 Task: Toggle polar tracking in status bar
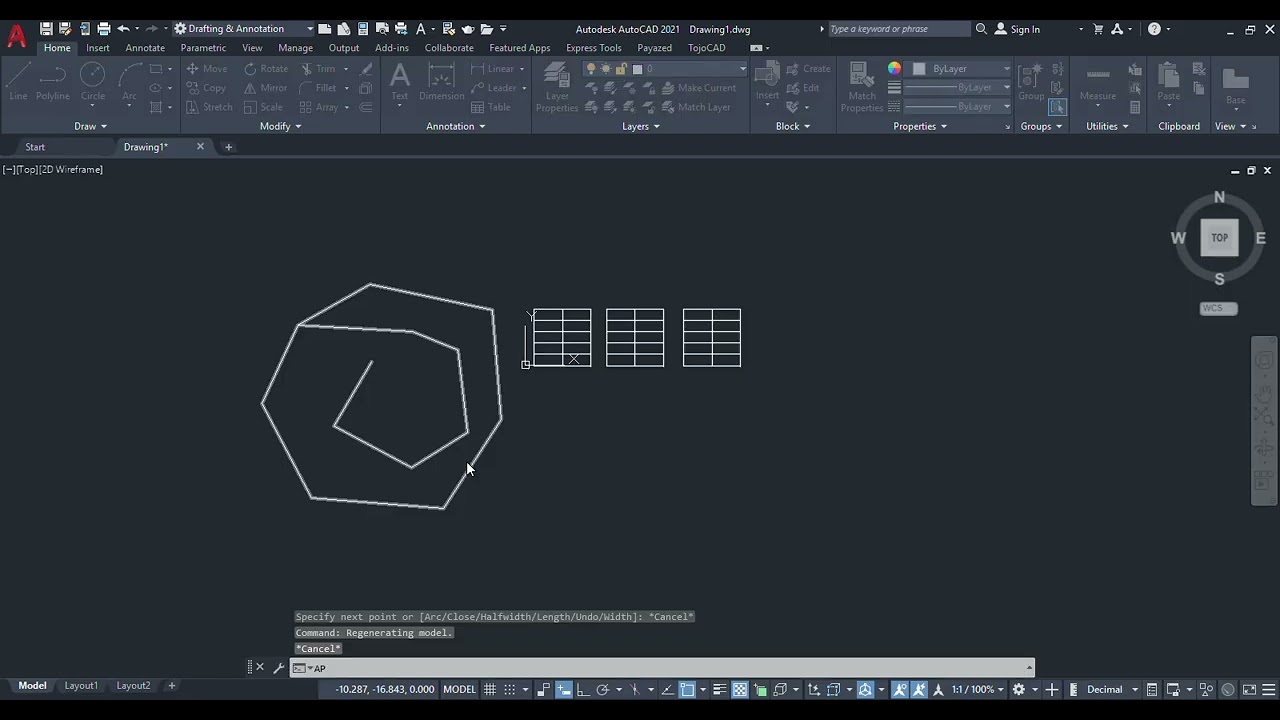click(603, 689)
